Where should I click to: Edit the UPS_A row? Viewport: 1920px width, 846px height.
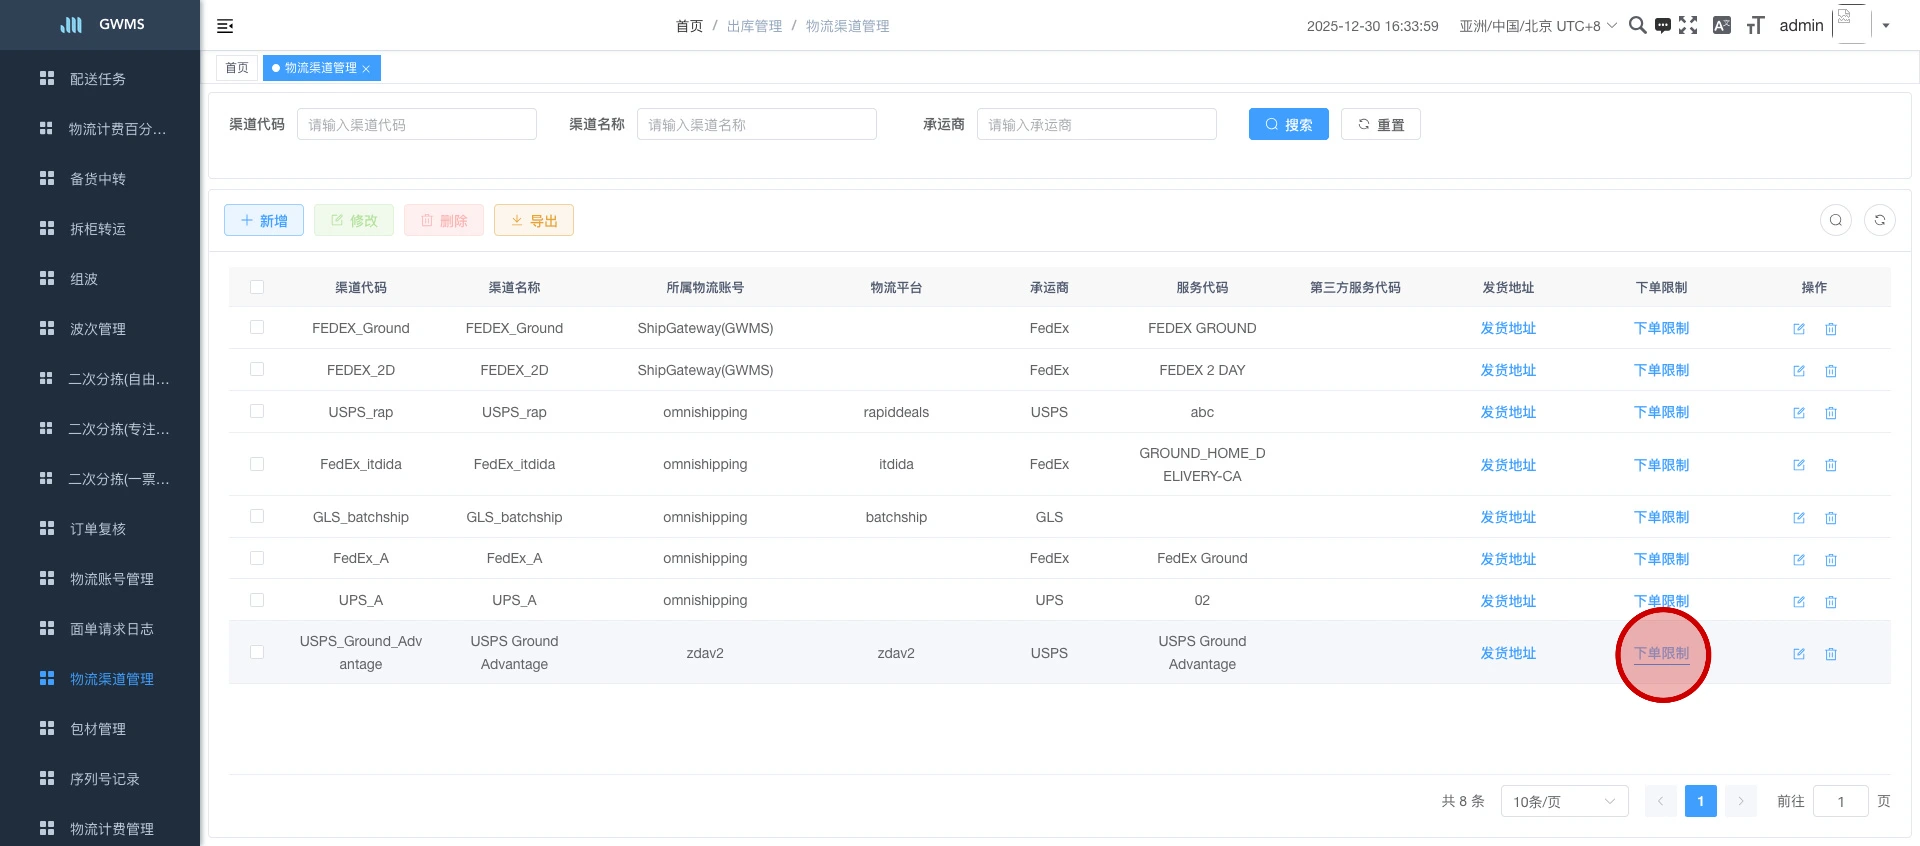click(x=1799, y=602)
